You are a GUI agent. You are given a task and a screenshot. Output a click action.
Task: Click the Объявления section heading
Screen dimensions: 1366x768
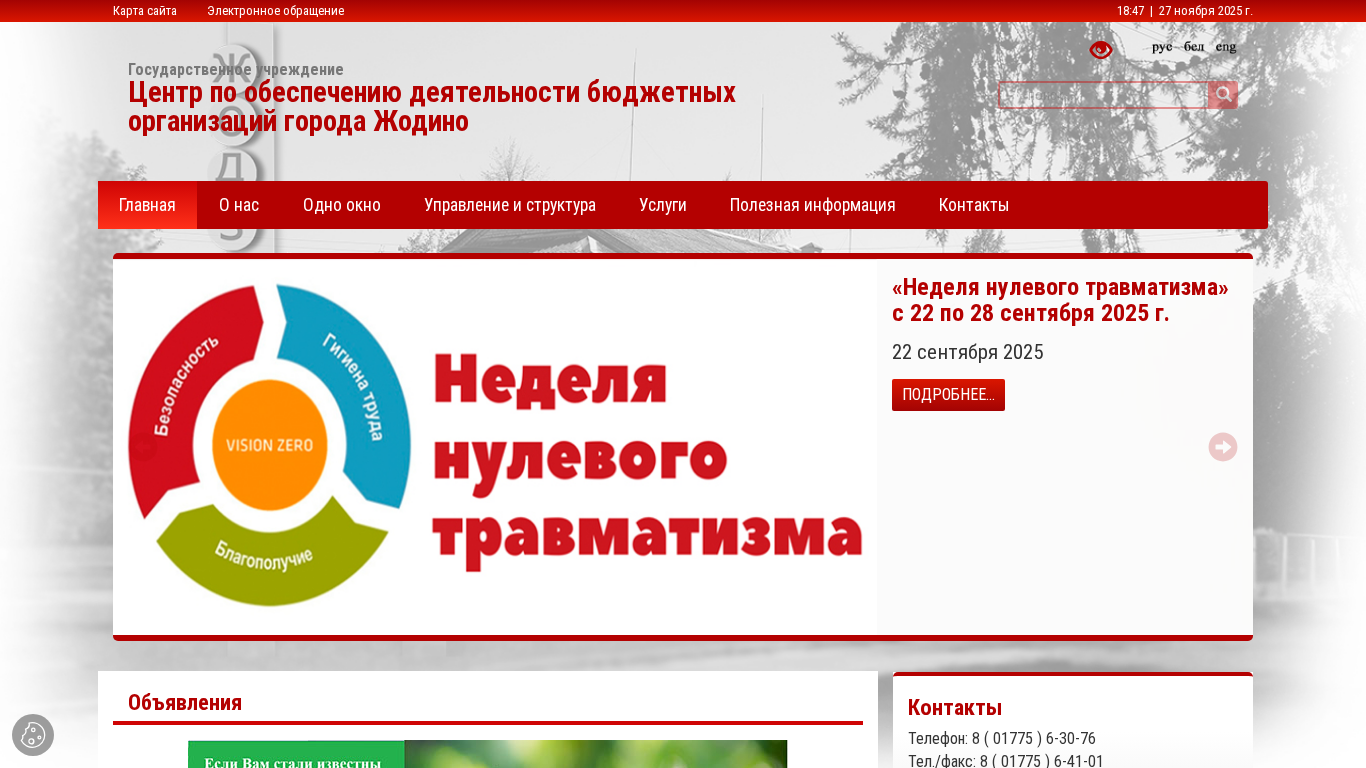tap(185, 702)
